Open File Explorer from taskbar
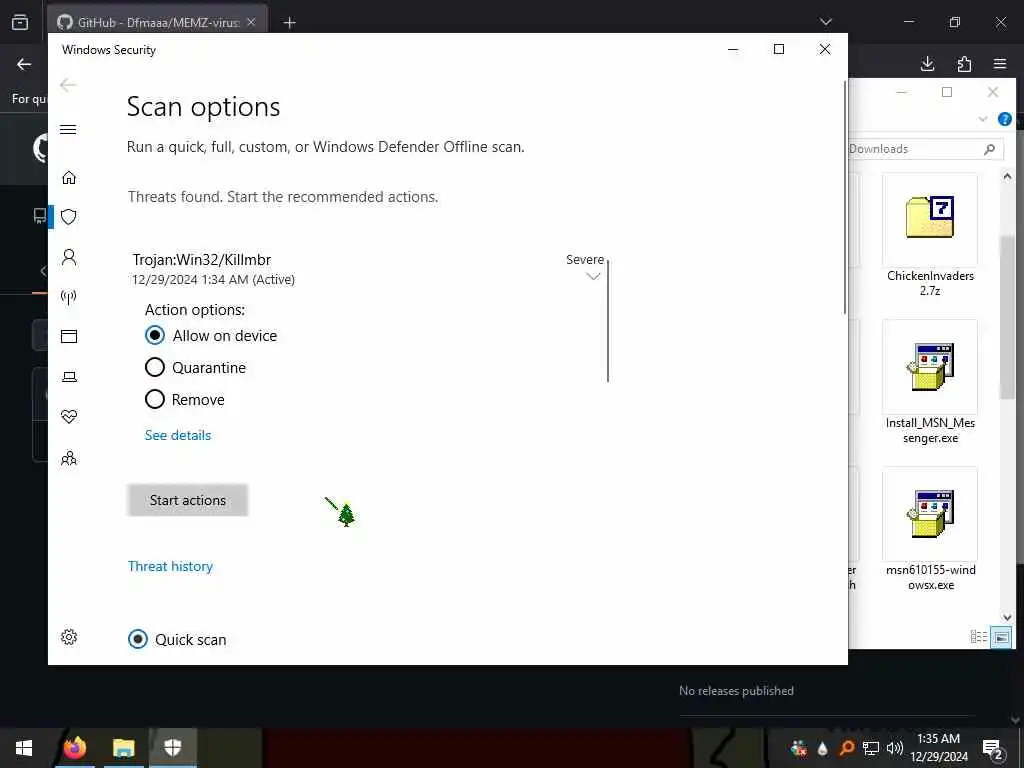The width and height of the screenshot is (1024, 768). tap(123, 748)
